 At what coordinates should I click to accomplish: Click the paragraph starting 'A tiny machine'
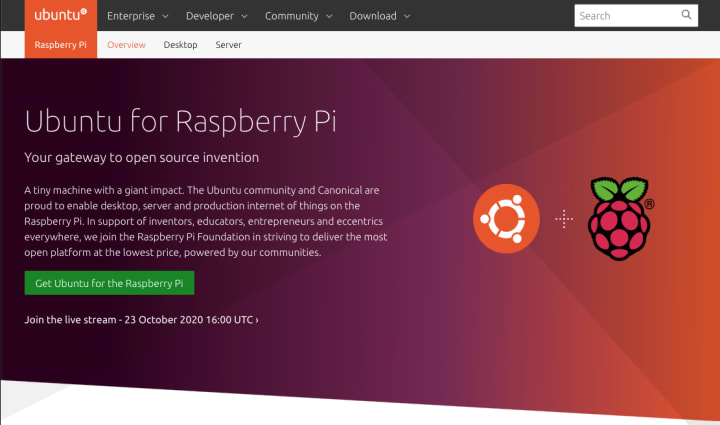pos(206,221)
